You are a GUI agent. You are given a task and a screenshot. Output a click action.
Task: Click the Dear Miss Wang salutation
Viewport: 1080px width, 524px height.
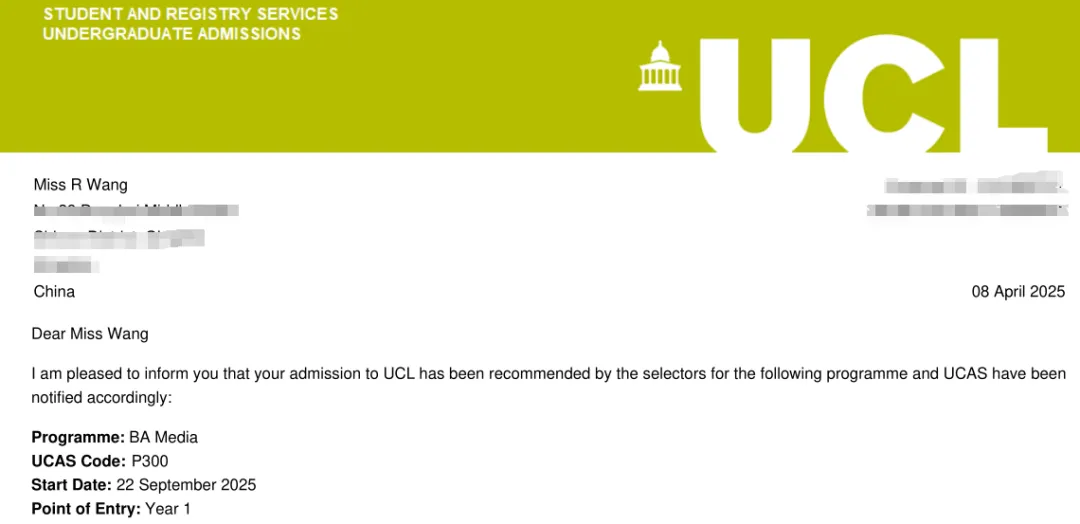click(90, 335)
